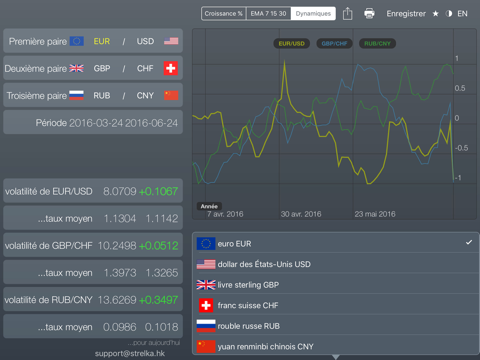Select franc suisse CHF
480x360 pixels.
(x=336, y=305)
